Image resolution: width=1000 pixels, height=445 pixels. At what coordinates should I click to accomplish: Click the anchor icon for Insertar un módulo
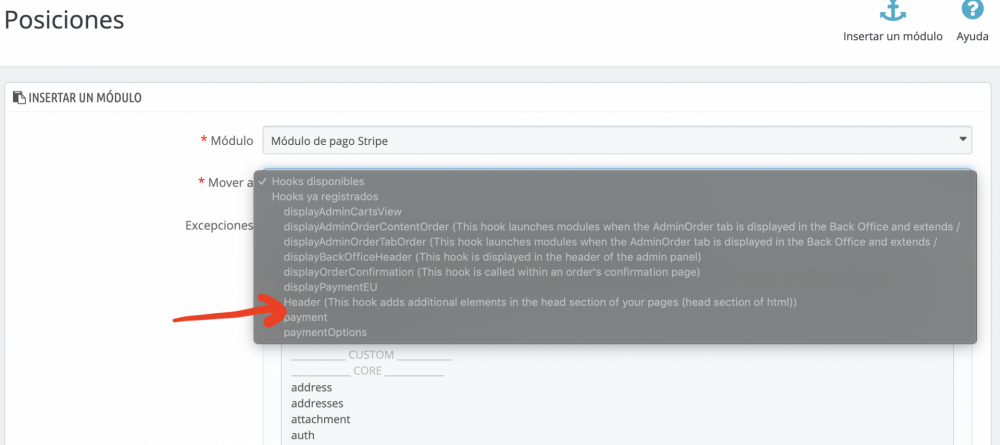pos(893,9)
